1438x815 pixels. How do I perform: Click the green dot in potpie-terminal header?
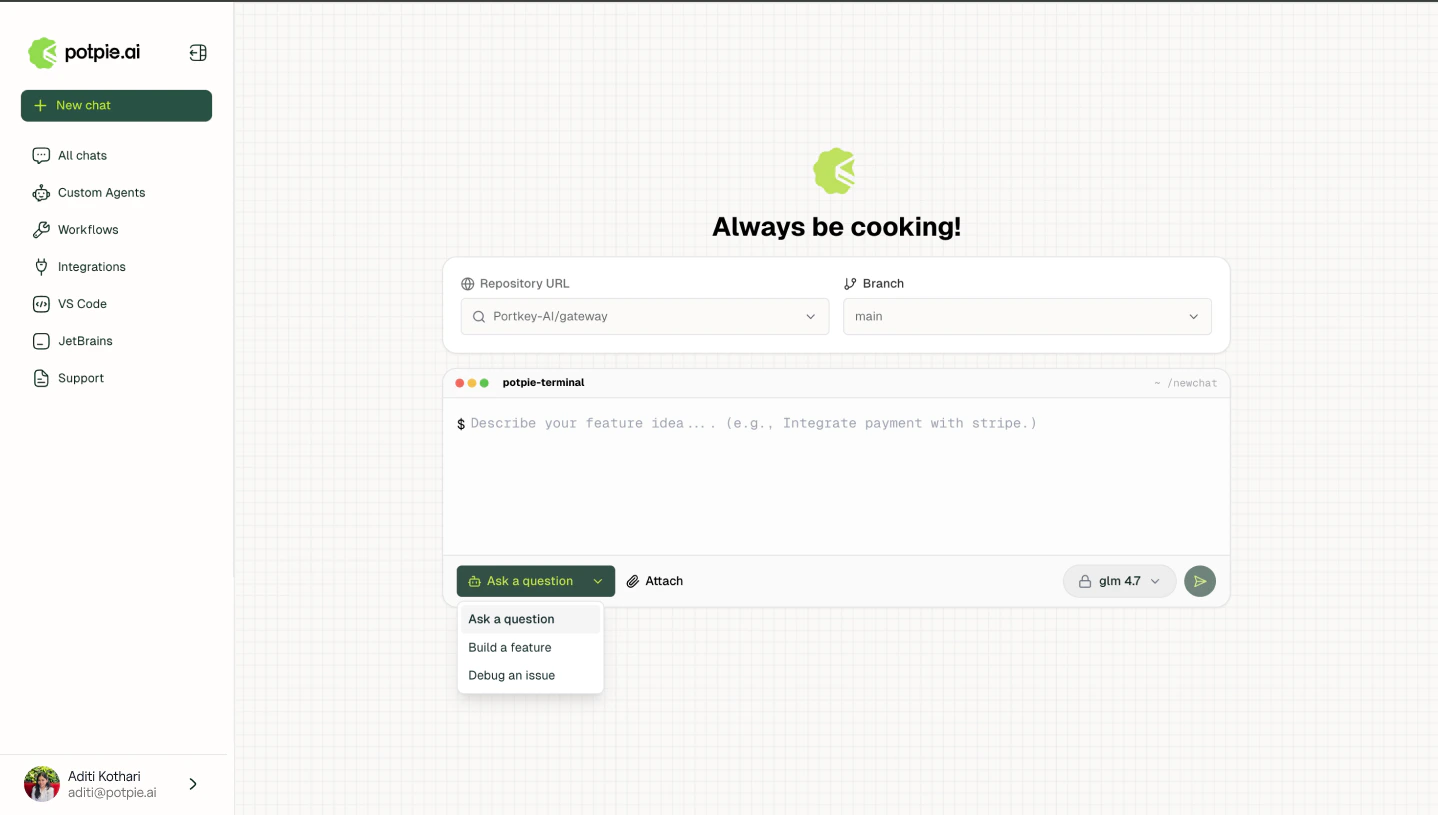point(484,383)
